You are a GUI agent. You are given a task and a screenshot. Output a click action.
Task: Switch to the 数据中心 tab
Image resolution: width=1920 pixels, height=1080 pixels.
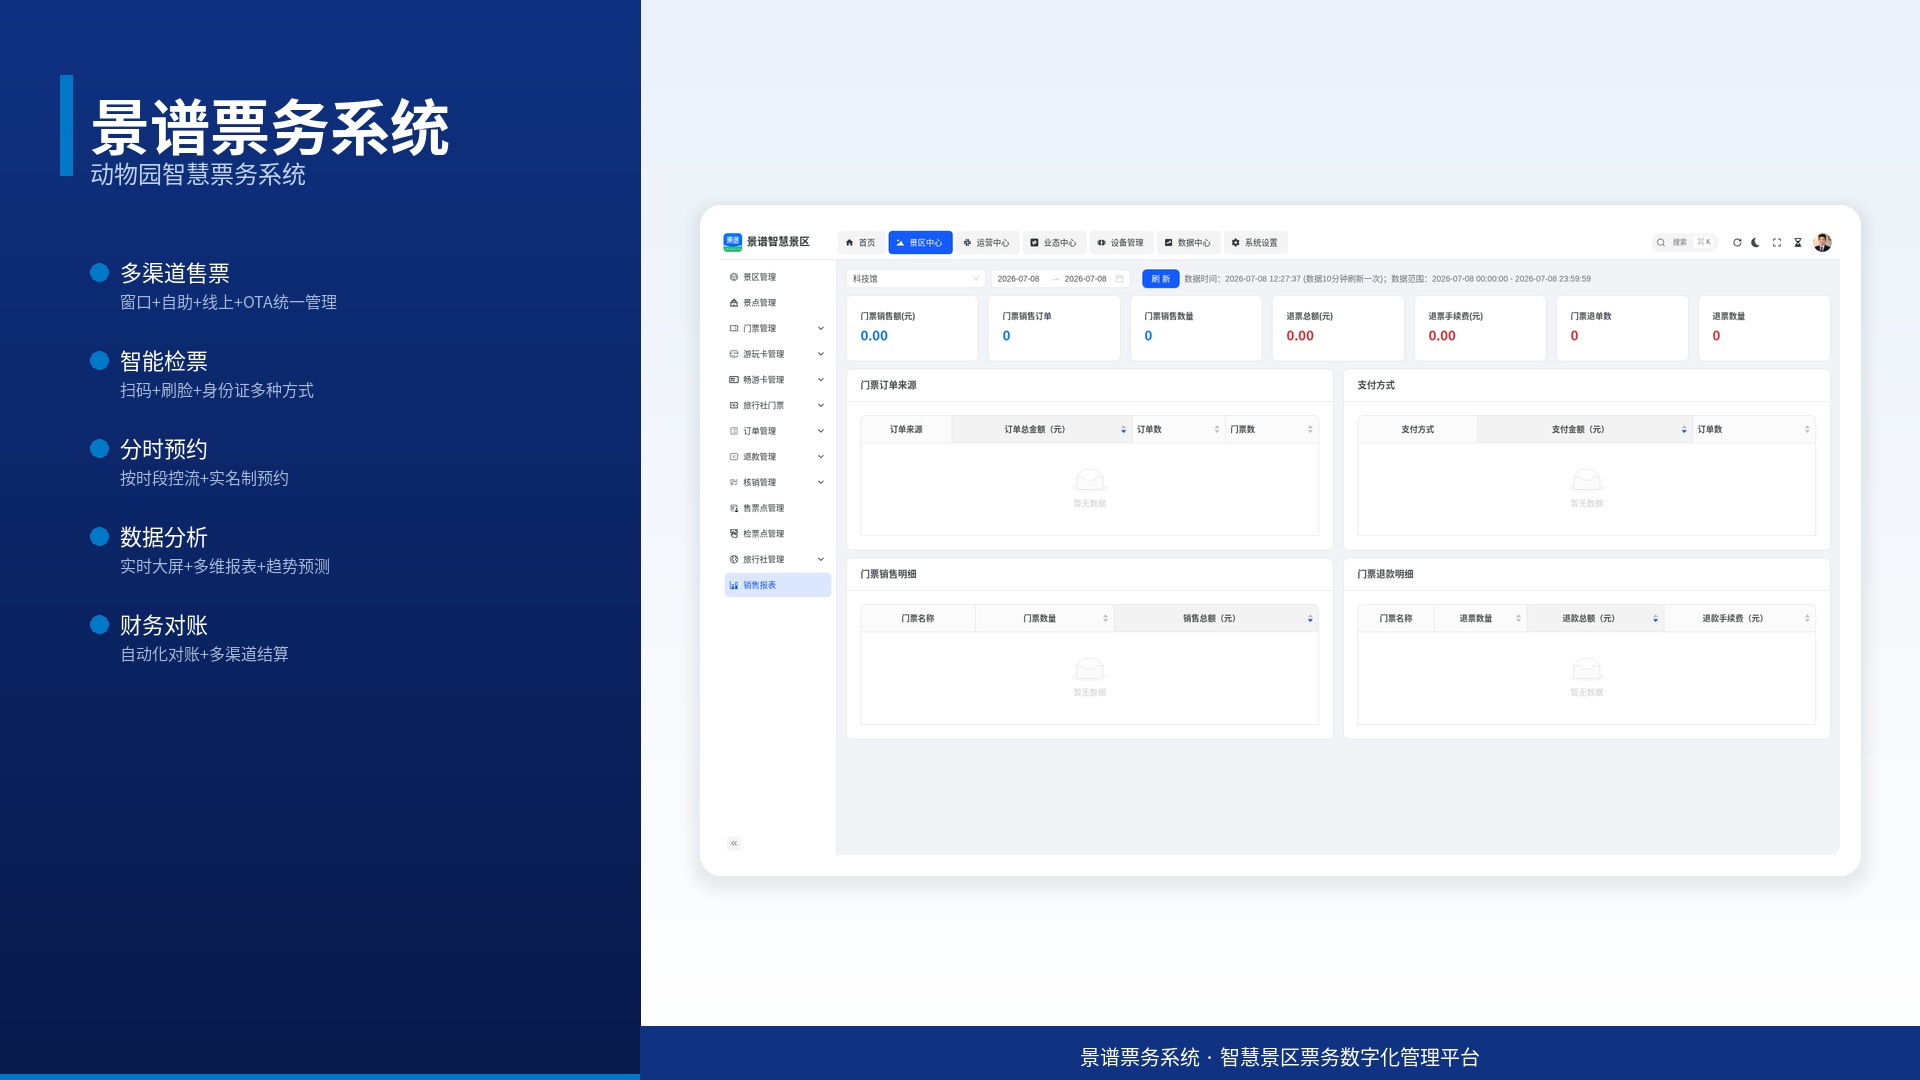coord(1188,243)
